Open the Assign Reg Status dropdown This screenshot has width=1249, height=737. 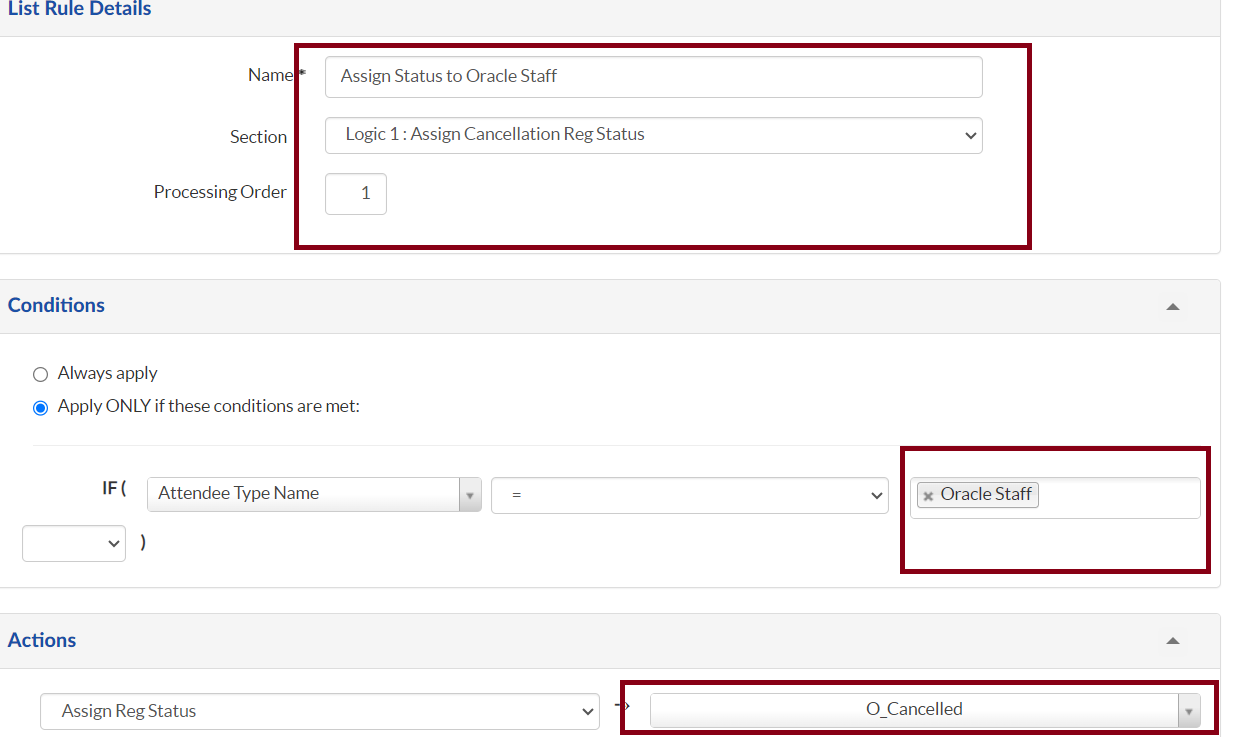click(319, 712)
